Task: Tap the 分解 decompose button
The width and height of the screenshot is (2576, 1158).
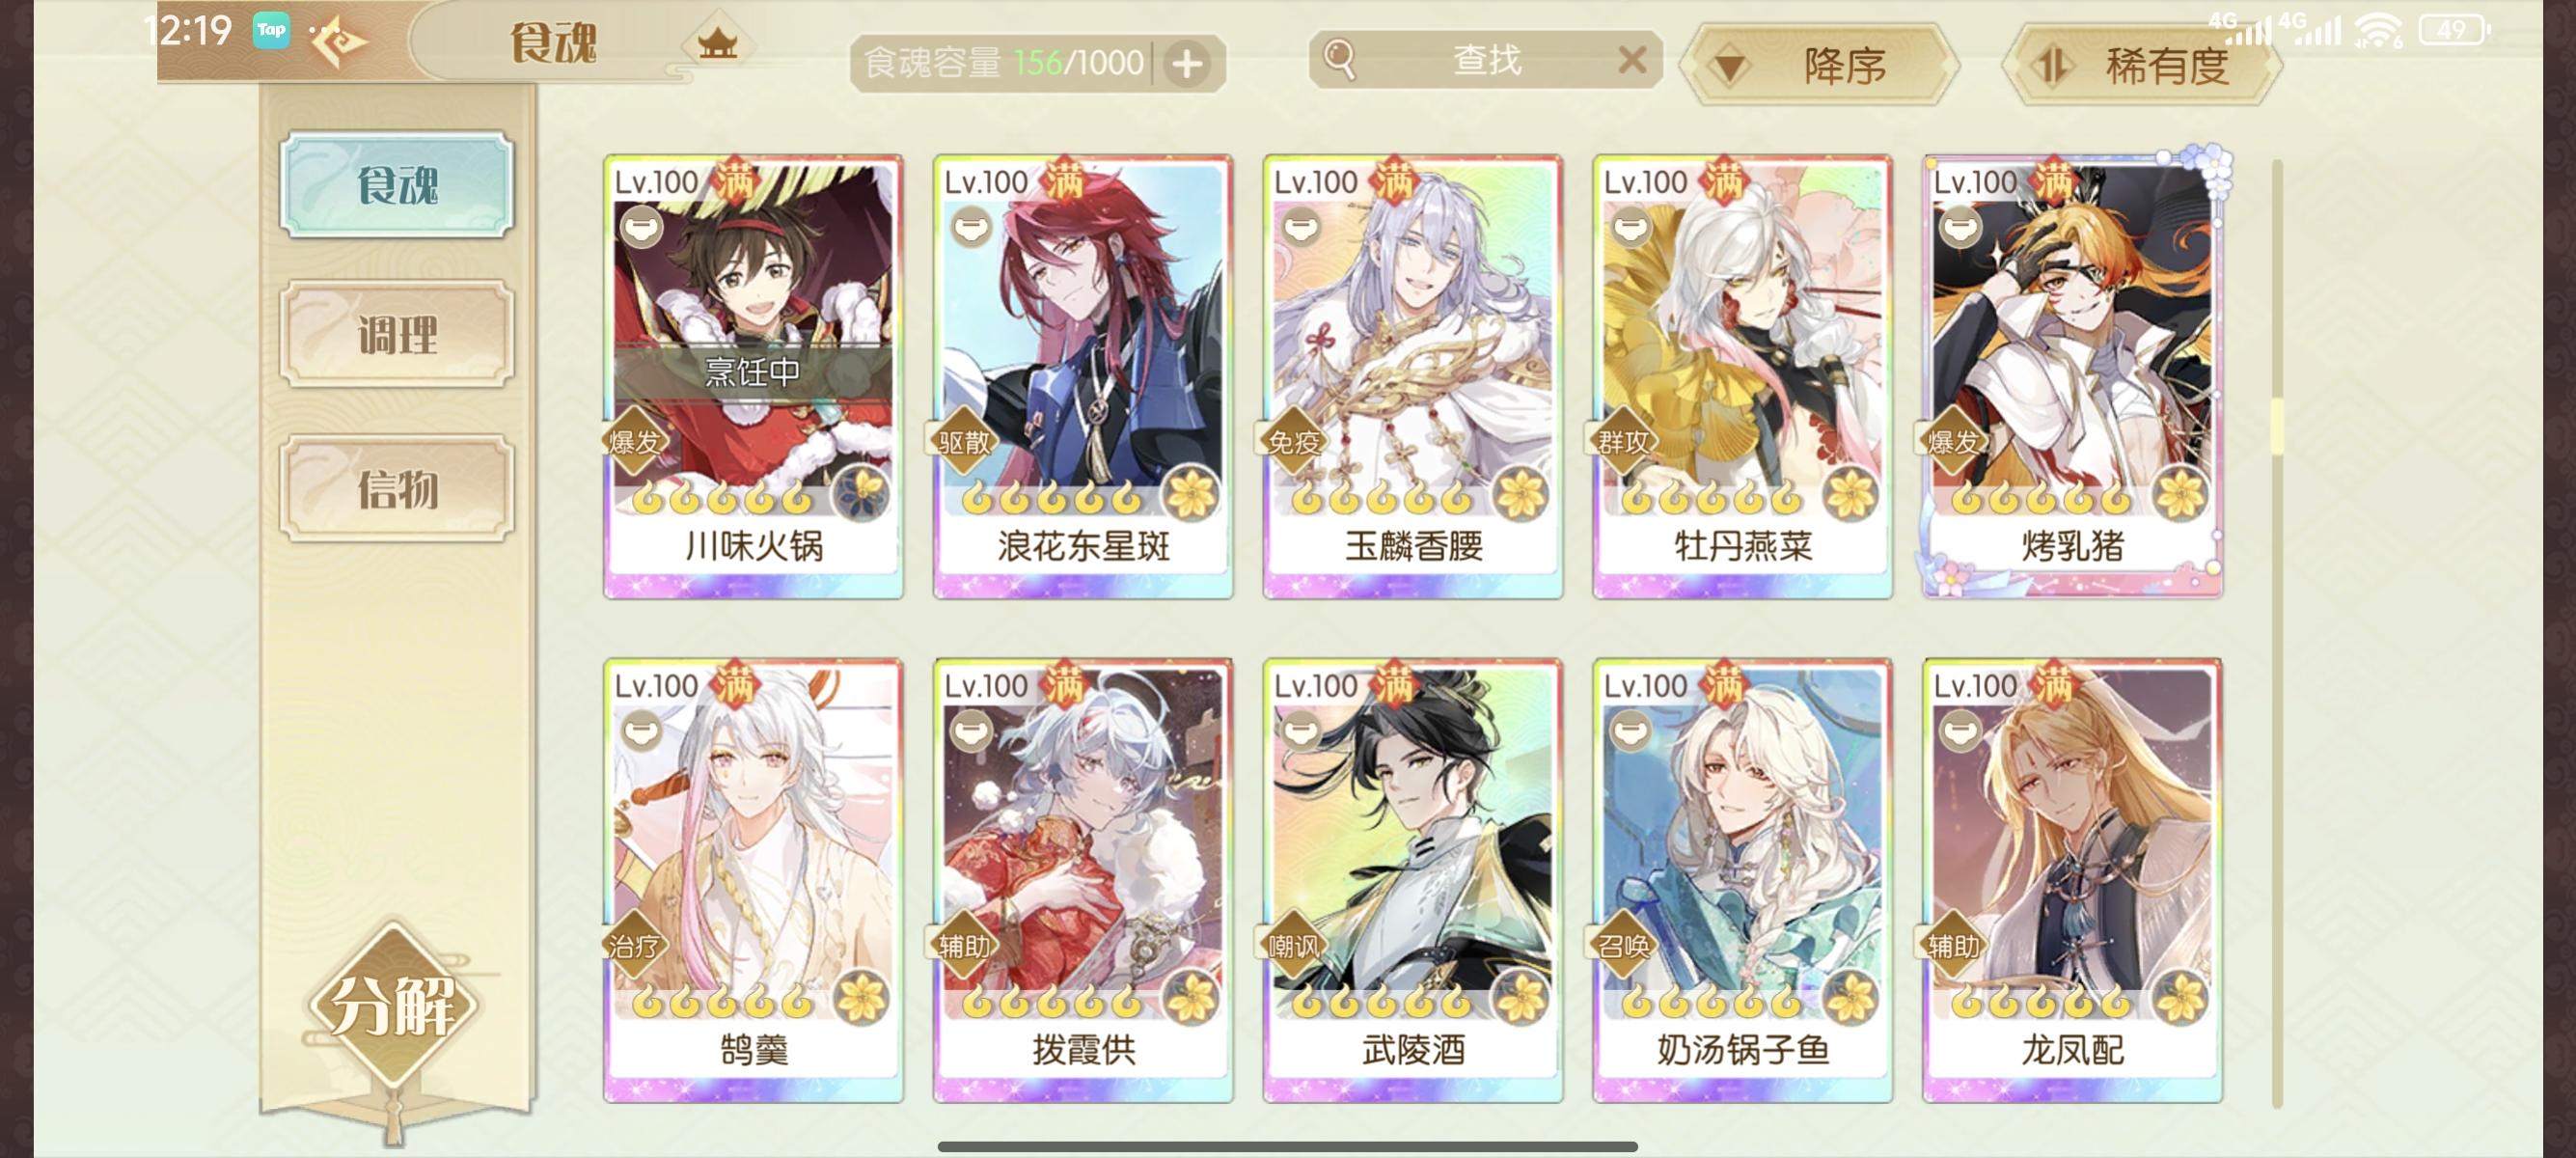Action: (393, 1005)
